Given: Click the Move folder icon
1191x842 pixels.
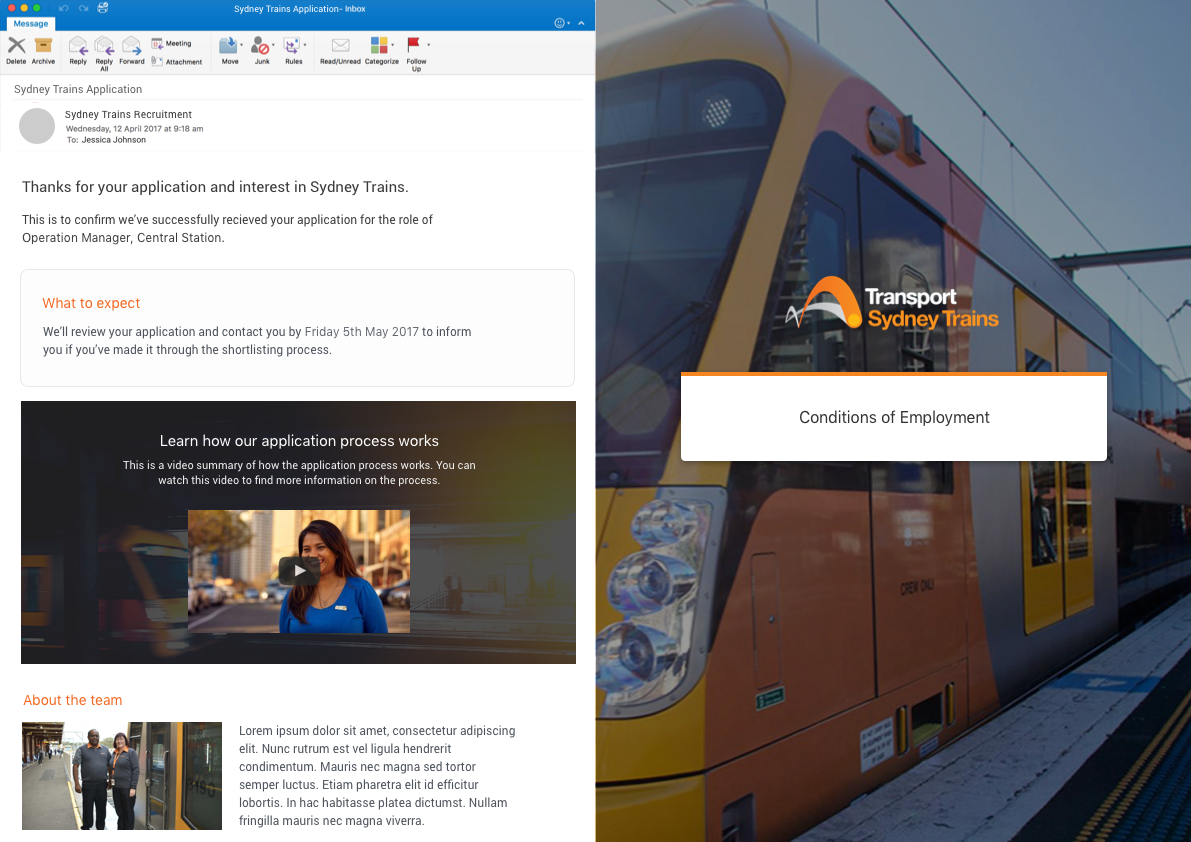Looking at the screenshot, I should coord(228,46).
